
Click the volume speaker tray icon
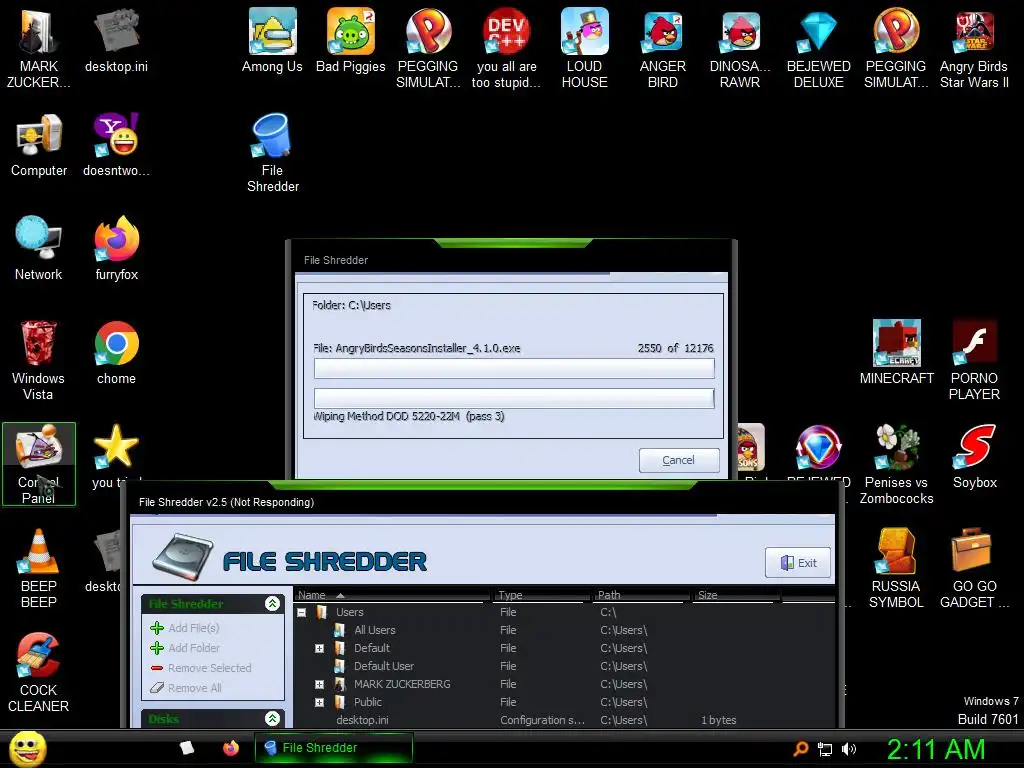(x=848, y=749)
